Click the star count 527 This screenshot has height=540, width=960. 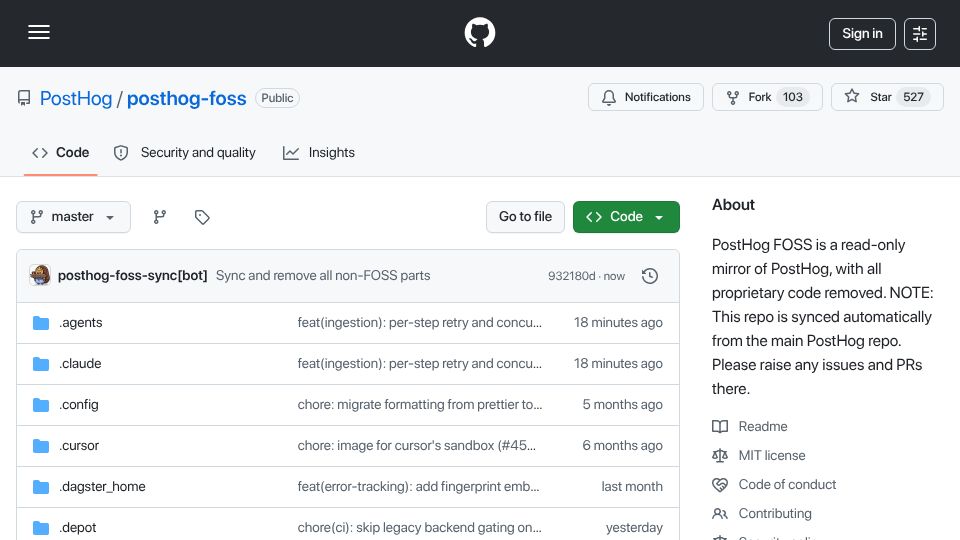(x=913, y=97)
